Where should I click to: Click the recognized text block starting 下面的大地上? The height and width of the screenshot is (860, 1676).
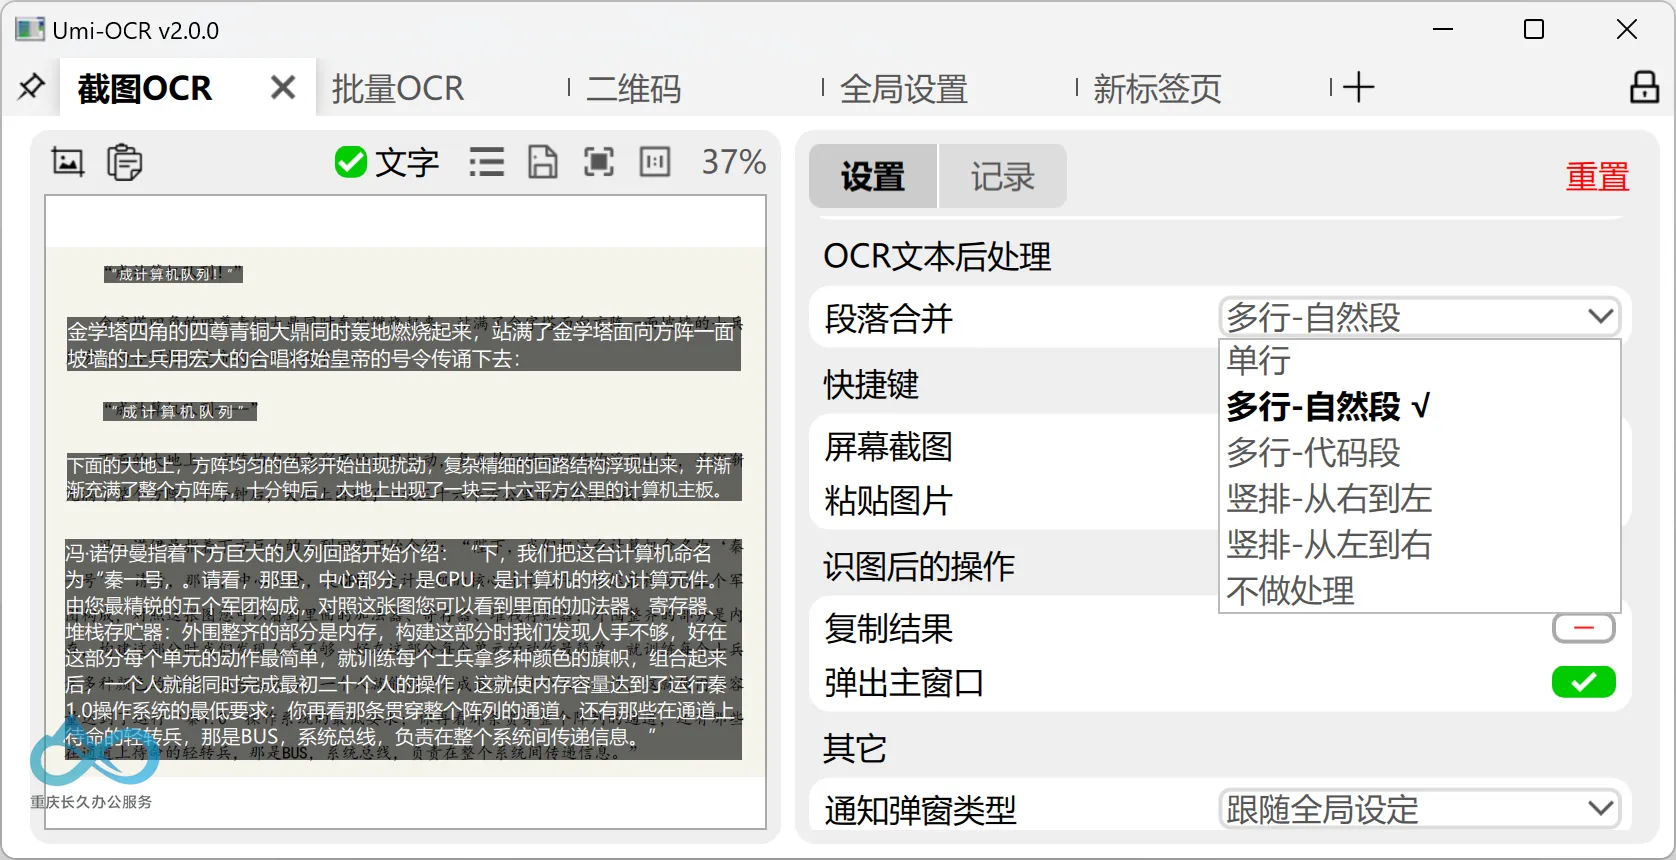pos(404,477)
